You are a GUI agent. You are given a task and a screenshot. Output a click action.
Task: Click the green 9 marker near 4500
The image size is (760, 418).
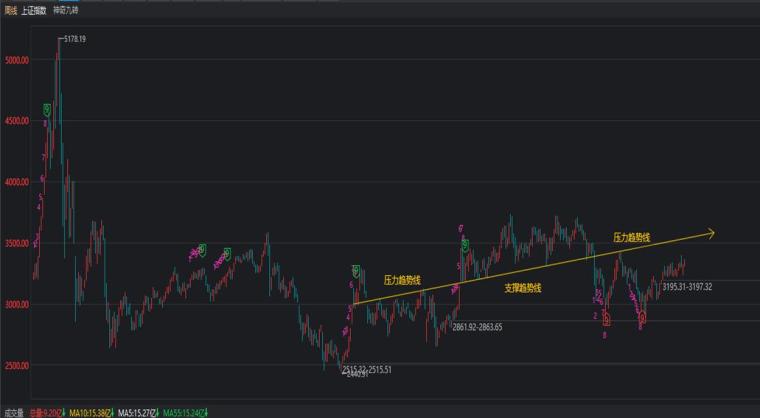46,109
